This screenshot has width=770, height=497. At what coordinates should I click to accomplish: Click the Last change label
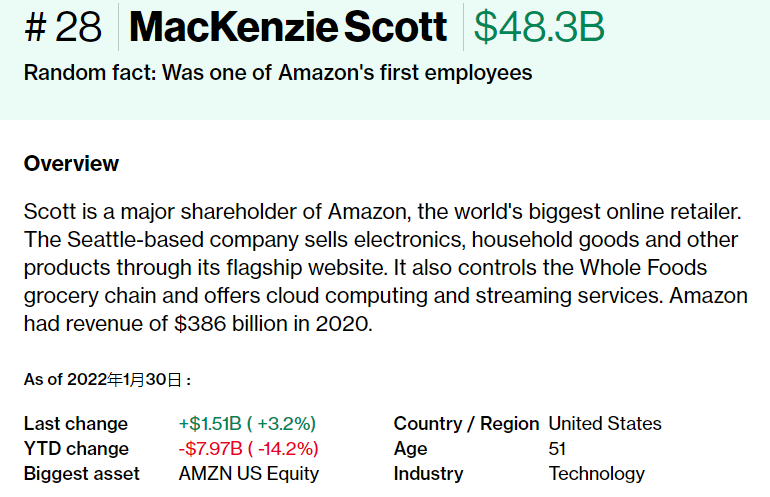pos(76,424)
